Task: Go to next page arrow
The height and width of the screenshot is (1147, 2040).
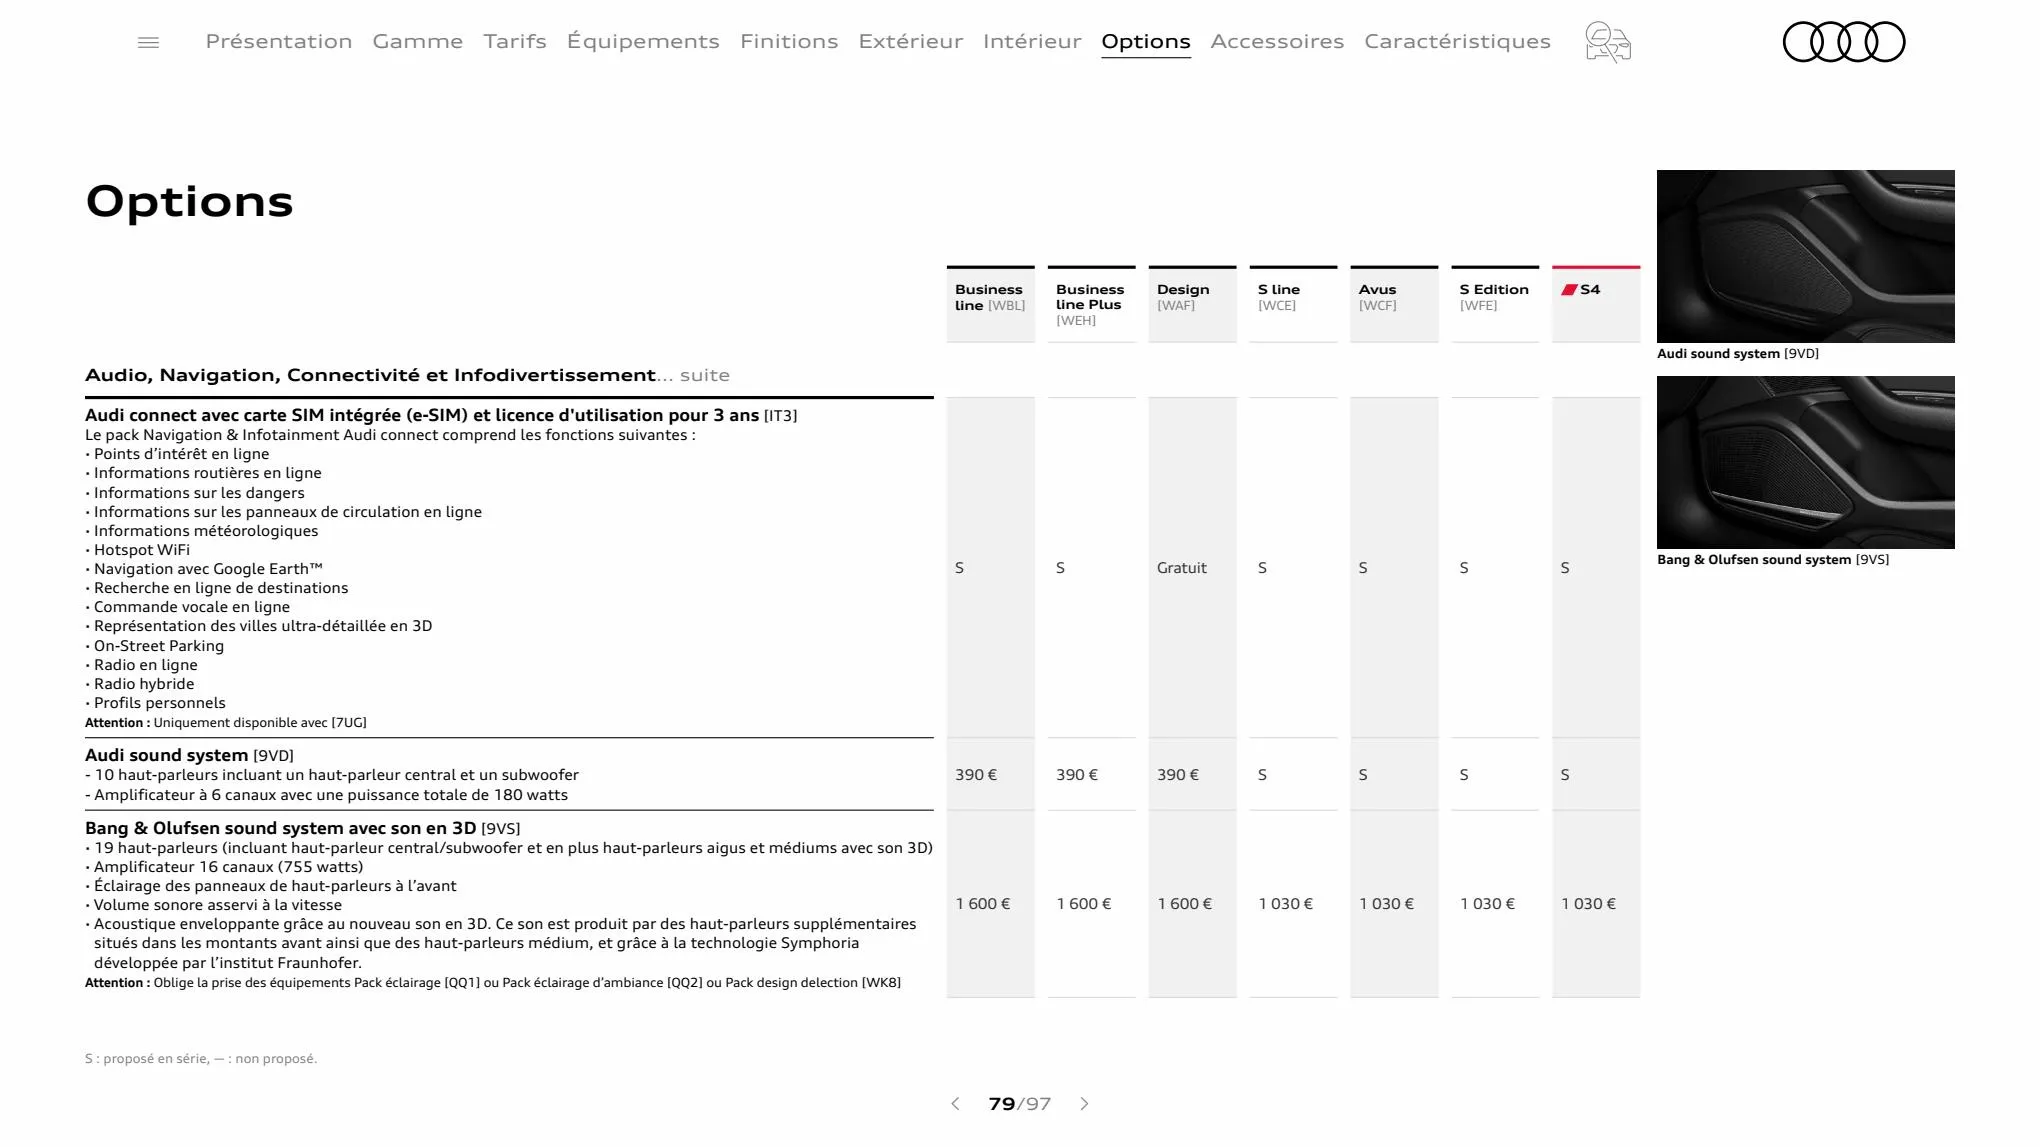Action: pos(1085,1104)
